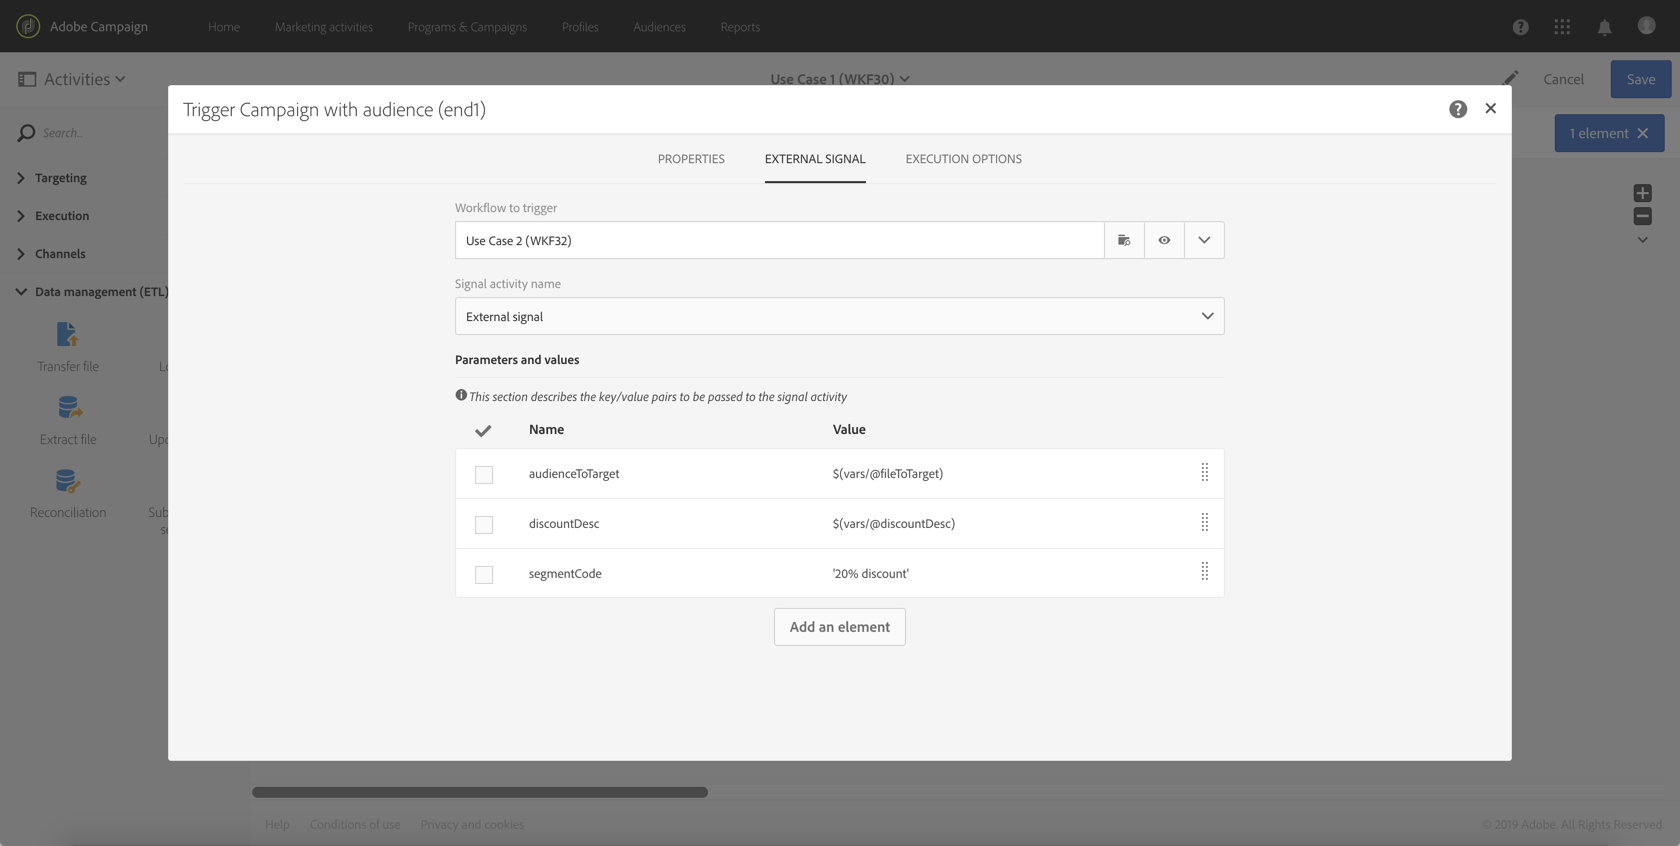
Task: Check the audienceToTarget row checkbox
Action: click(484, 474)
